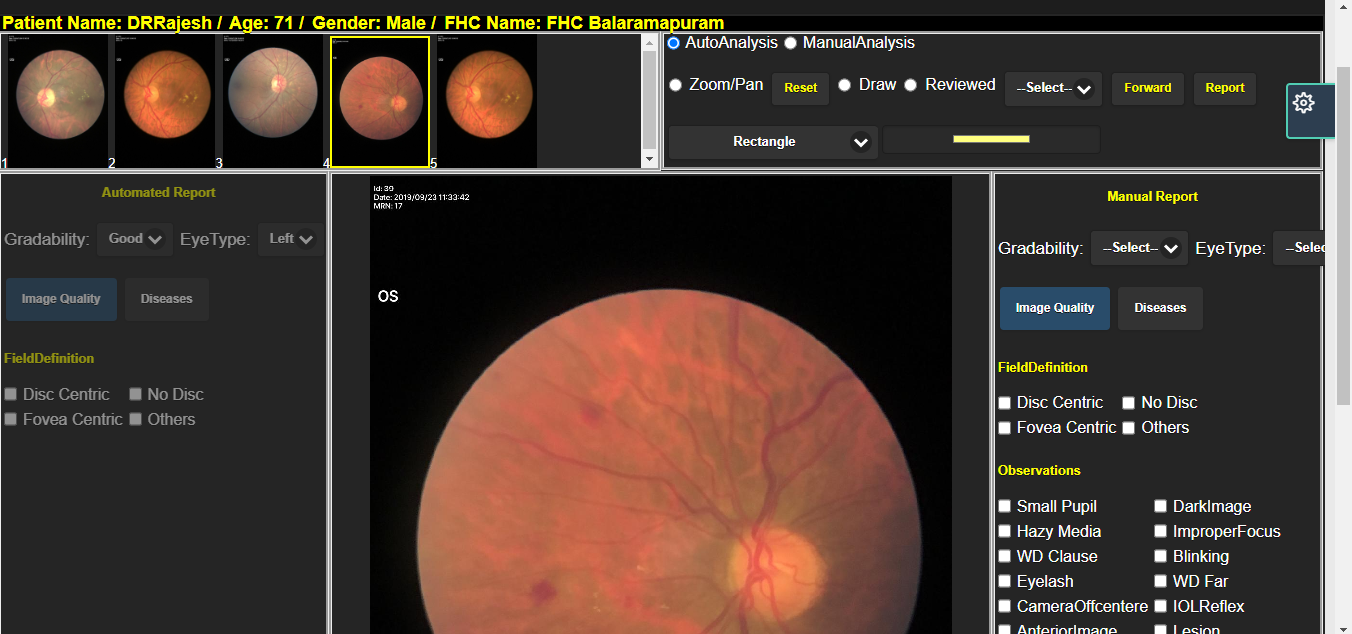Viewport: 1352px width, 634px height.
Task: Check the IOLReflex observation
Action: coord(1161,607)
